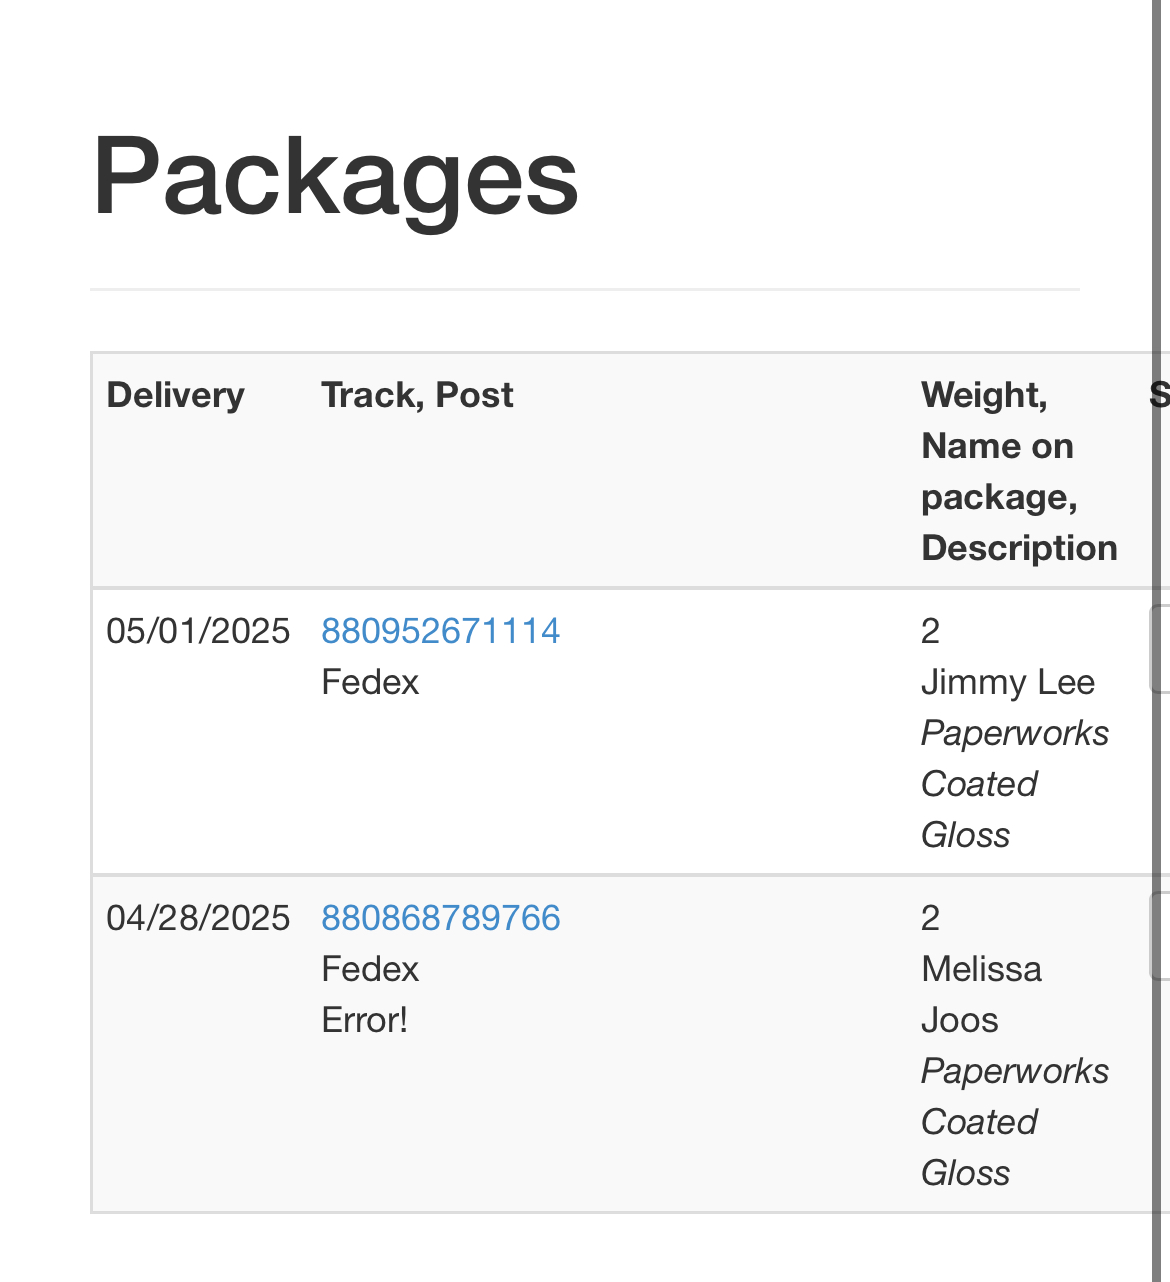Click Paperworks Coated Gloss description for Jimmy Lee
Viewport: 1170px width, 1282px height.
pyautogui.click(x=1014, y=784)
